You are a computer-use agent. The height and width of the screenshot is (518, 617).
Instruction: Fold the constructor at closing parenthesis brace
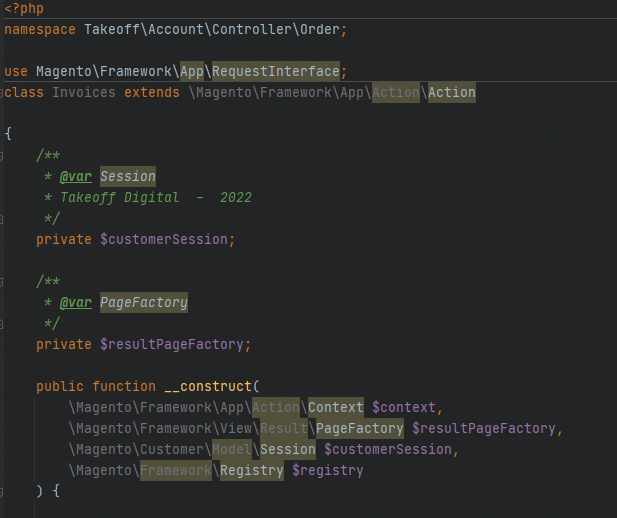1,491
